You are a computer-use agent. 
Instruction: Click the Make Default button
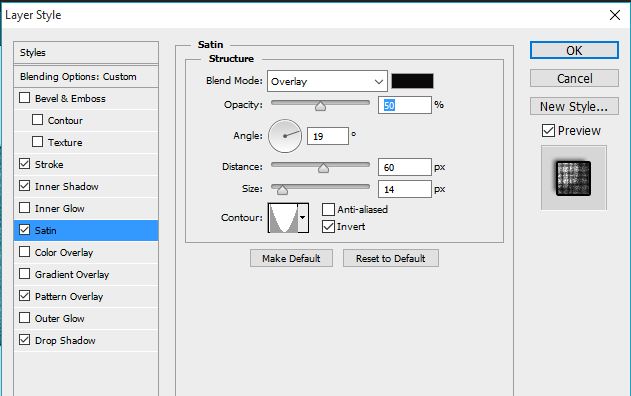pyautogui.click(x=291, y=258)
